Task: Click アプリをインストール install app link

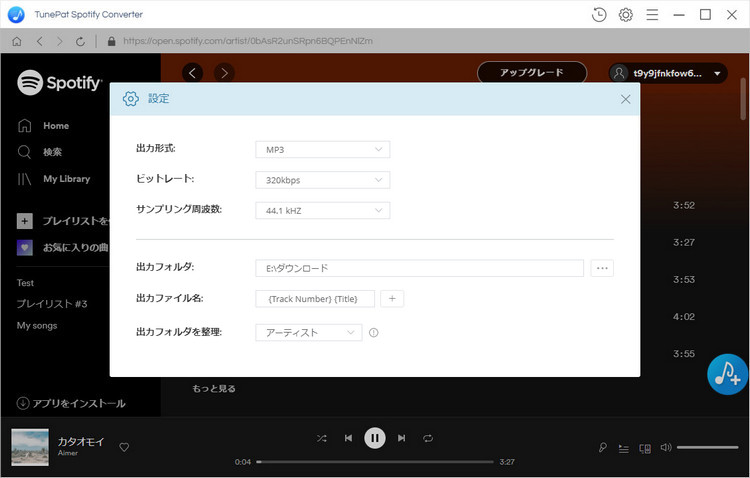Action: point(71,403)
